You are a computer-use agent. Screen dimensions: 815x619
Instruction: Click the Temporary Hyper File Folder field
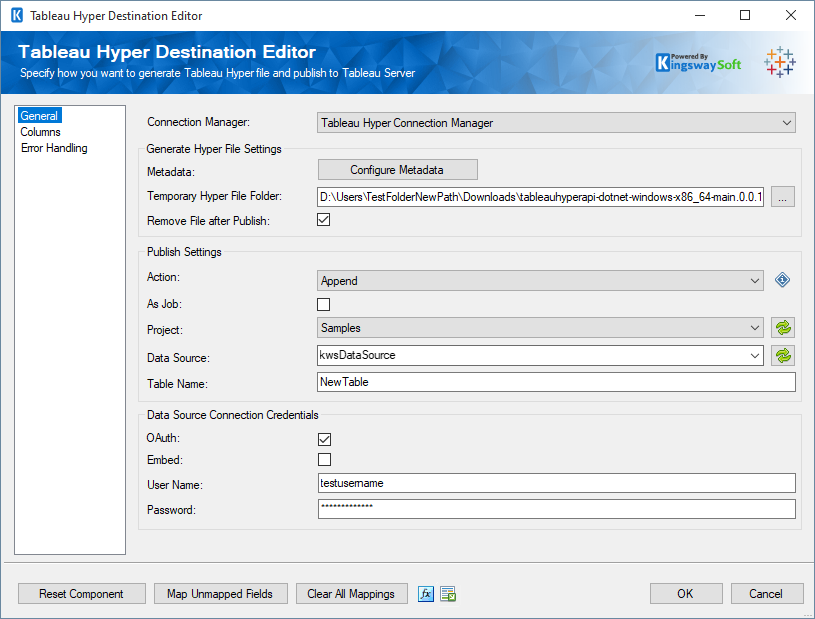click(541, 197)
